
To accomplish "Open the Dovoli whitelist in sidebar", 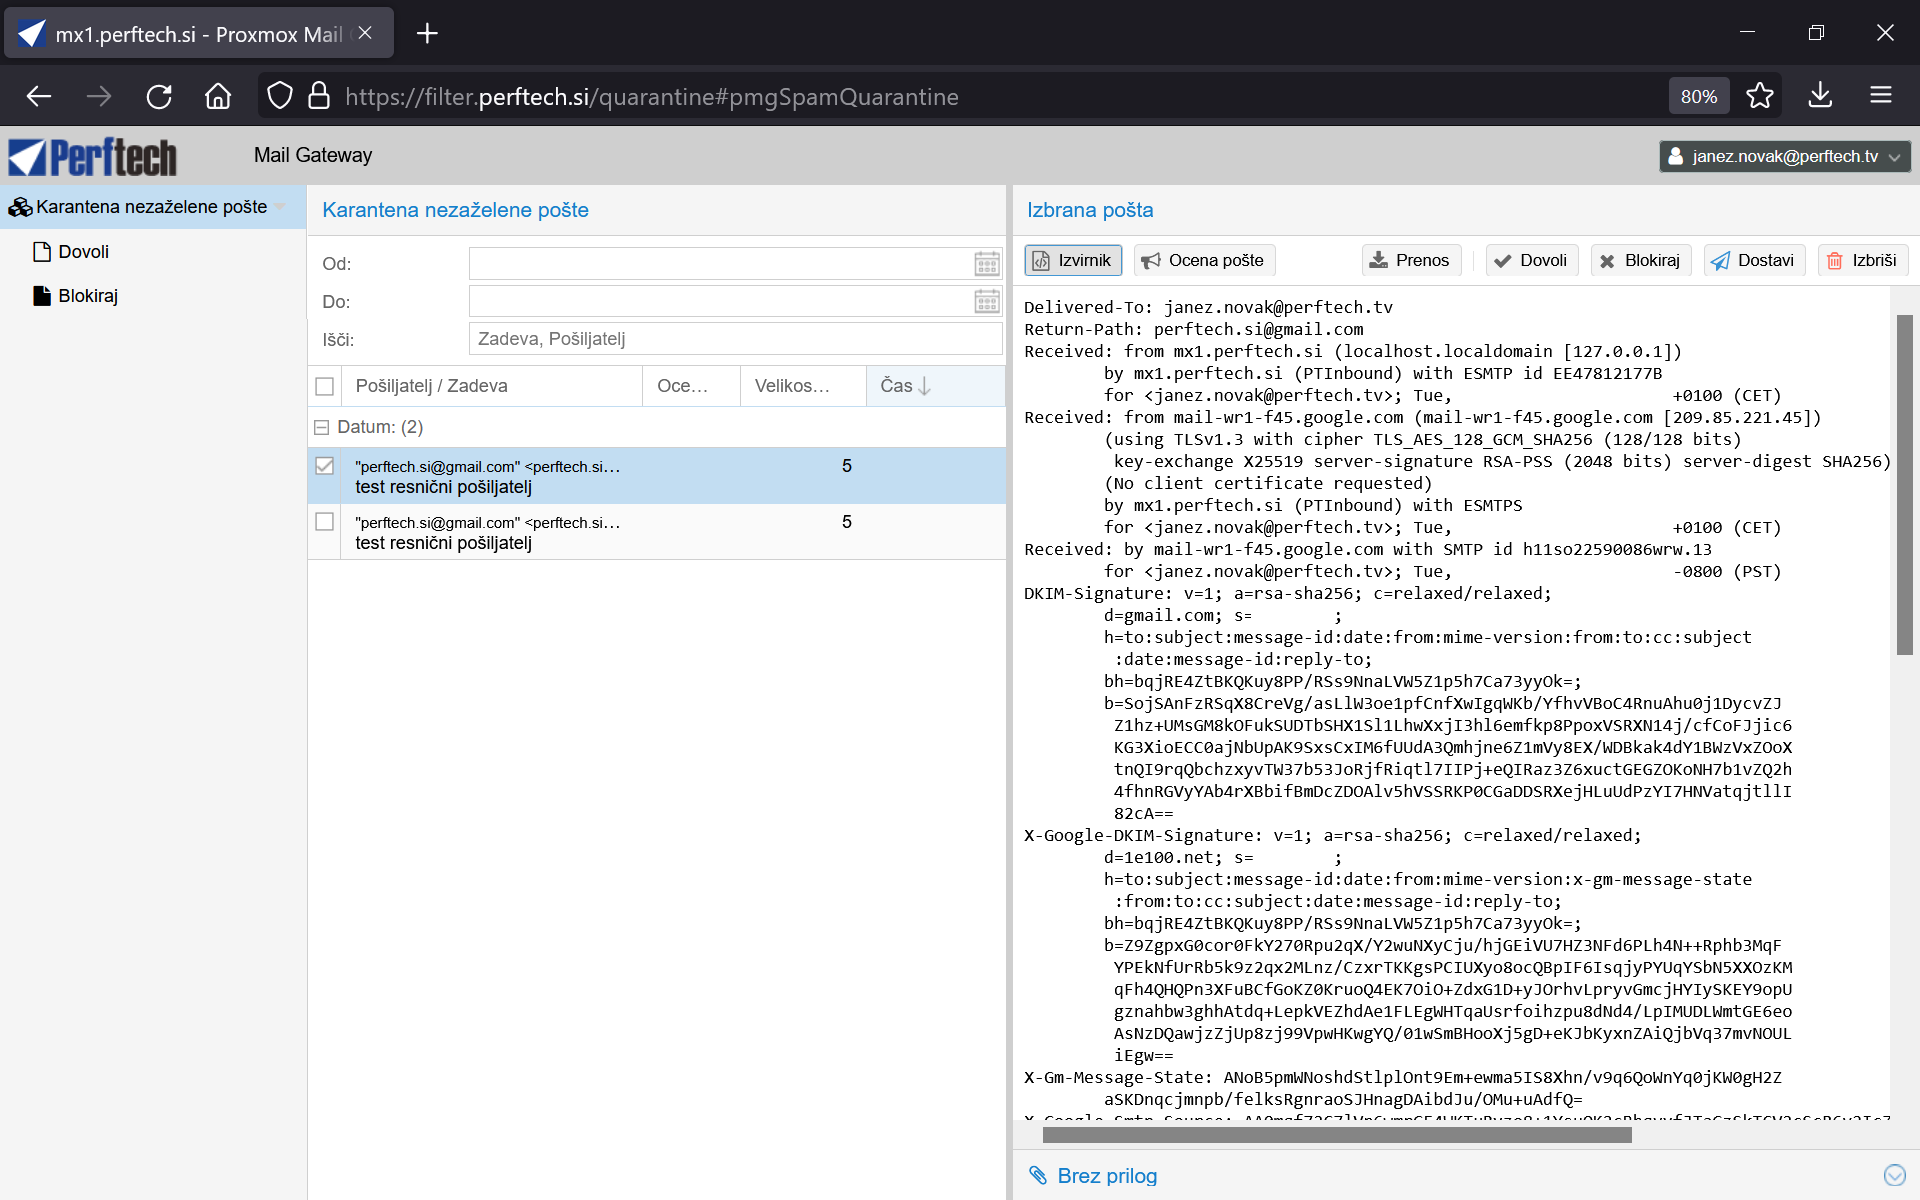I will [84, 252].
